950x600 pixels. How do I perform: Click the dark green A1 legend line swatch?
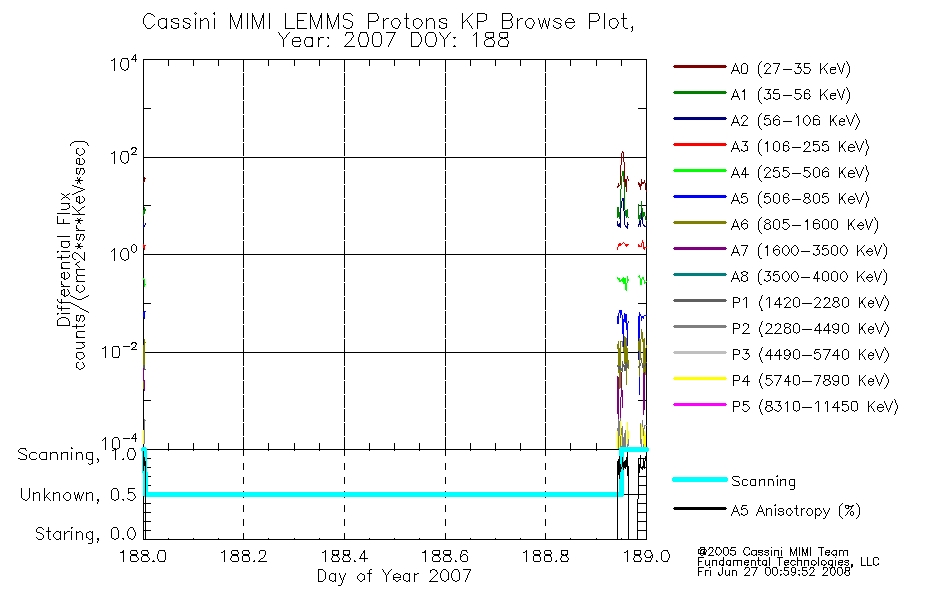699,93
